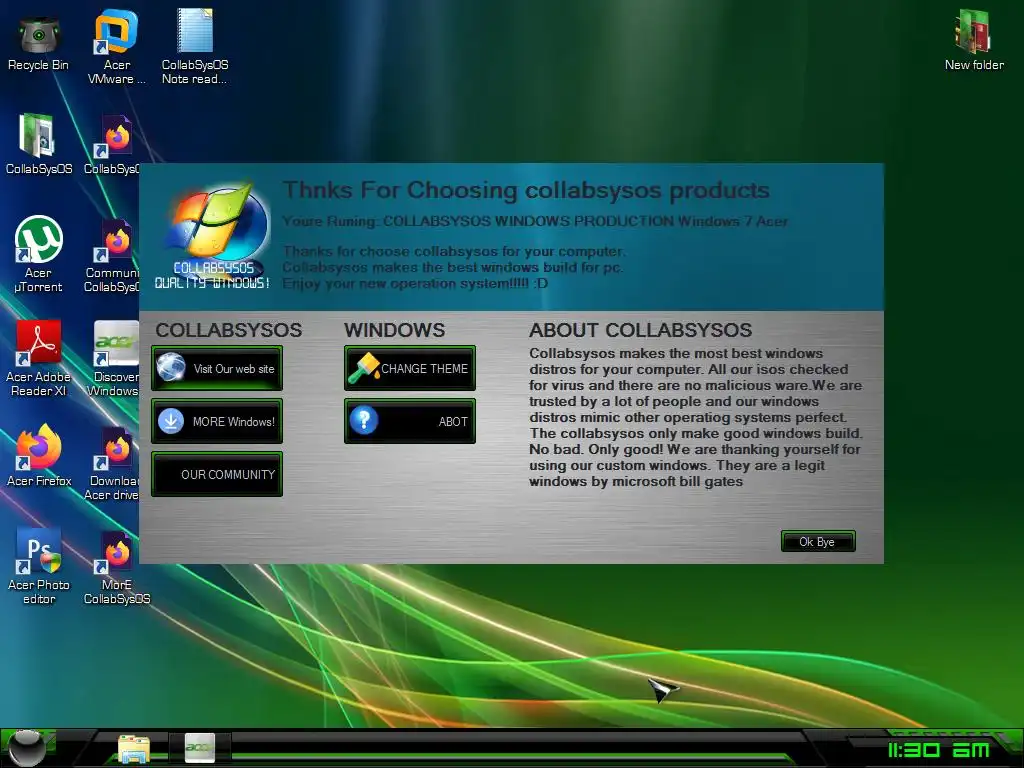Image resolution: width=1024 pixels, height=768 pixels.
Task: Click 'Enjoy your new operation system' text
Action: (x=415, y=283)
